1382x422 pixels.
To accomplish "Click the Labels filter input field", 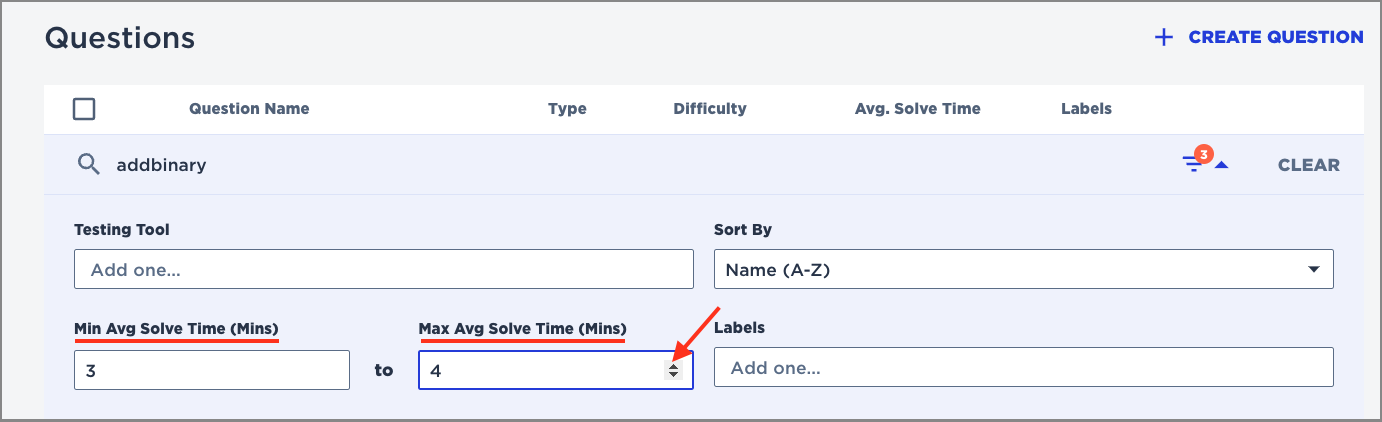I will [x=1023, y=367].
